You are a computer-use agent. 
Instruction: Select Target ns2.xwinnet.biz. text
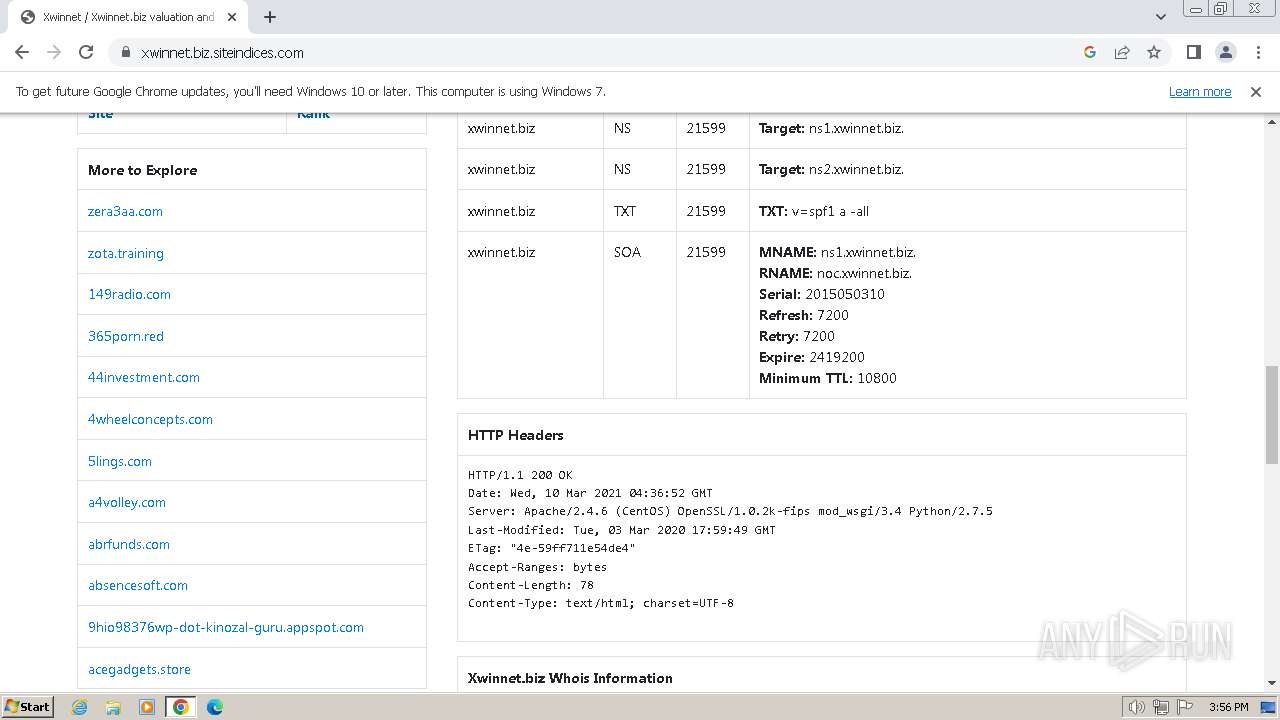coord(831,169)
